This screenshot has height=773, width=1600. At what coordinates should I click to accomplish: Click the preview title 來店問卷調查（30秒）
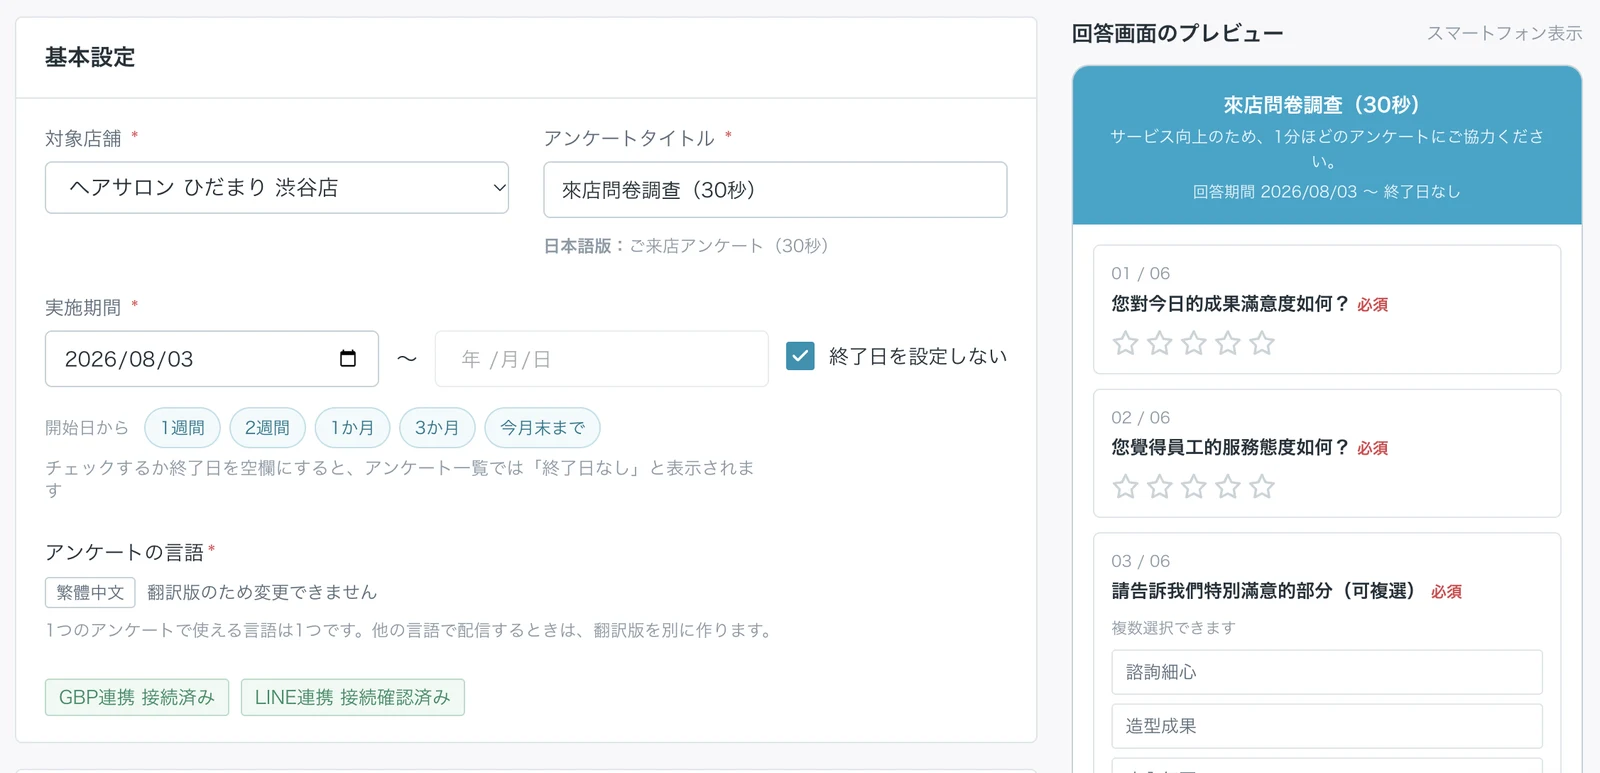click(1327, 105)
